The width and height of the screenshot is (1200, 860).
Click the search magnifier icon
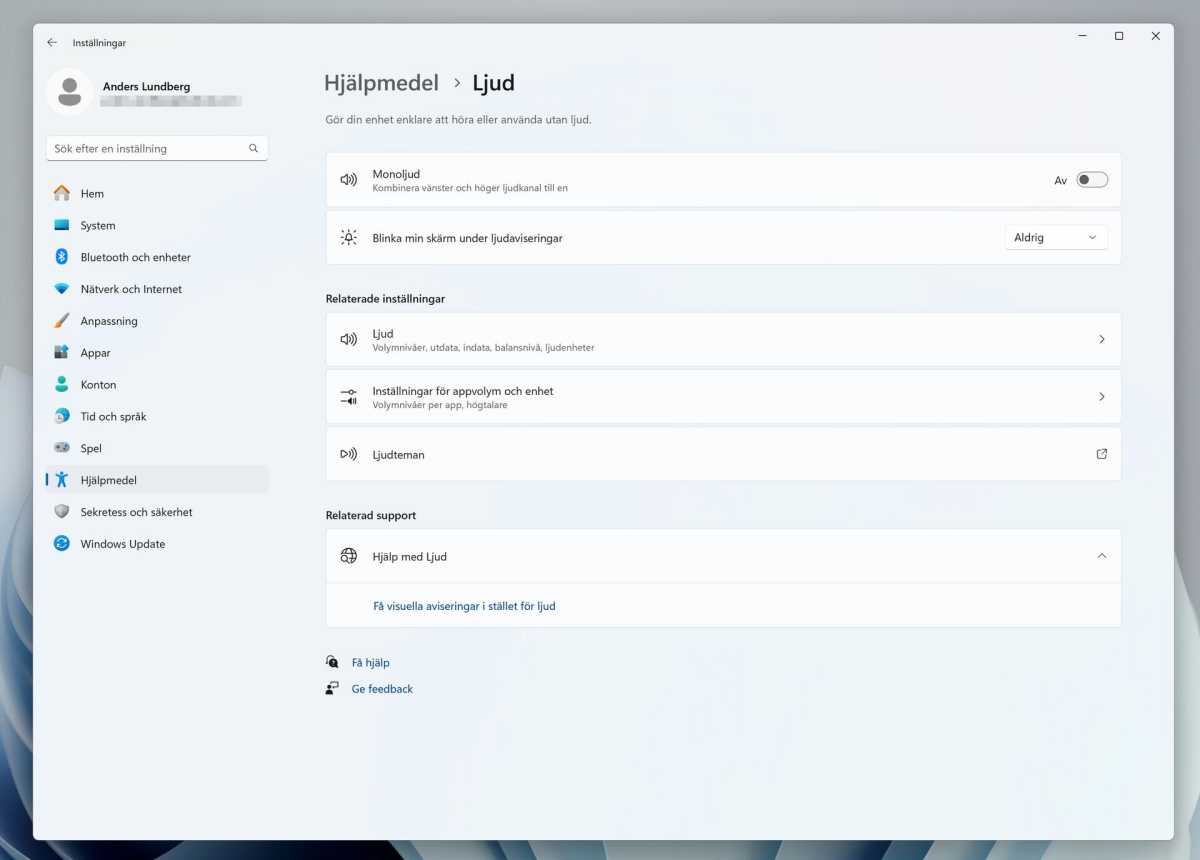[x=253, y=148]
